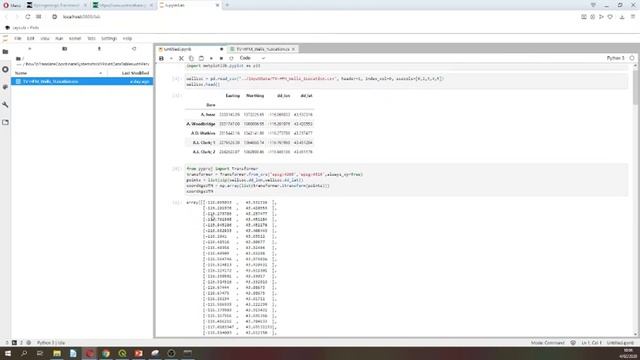Image resolution: width=640 pixels, height=360 pixels.
Task: Open the Run menu
Action: 59,38
